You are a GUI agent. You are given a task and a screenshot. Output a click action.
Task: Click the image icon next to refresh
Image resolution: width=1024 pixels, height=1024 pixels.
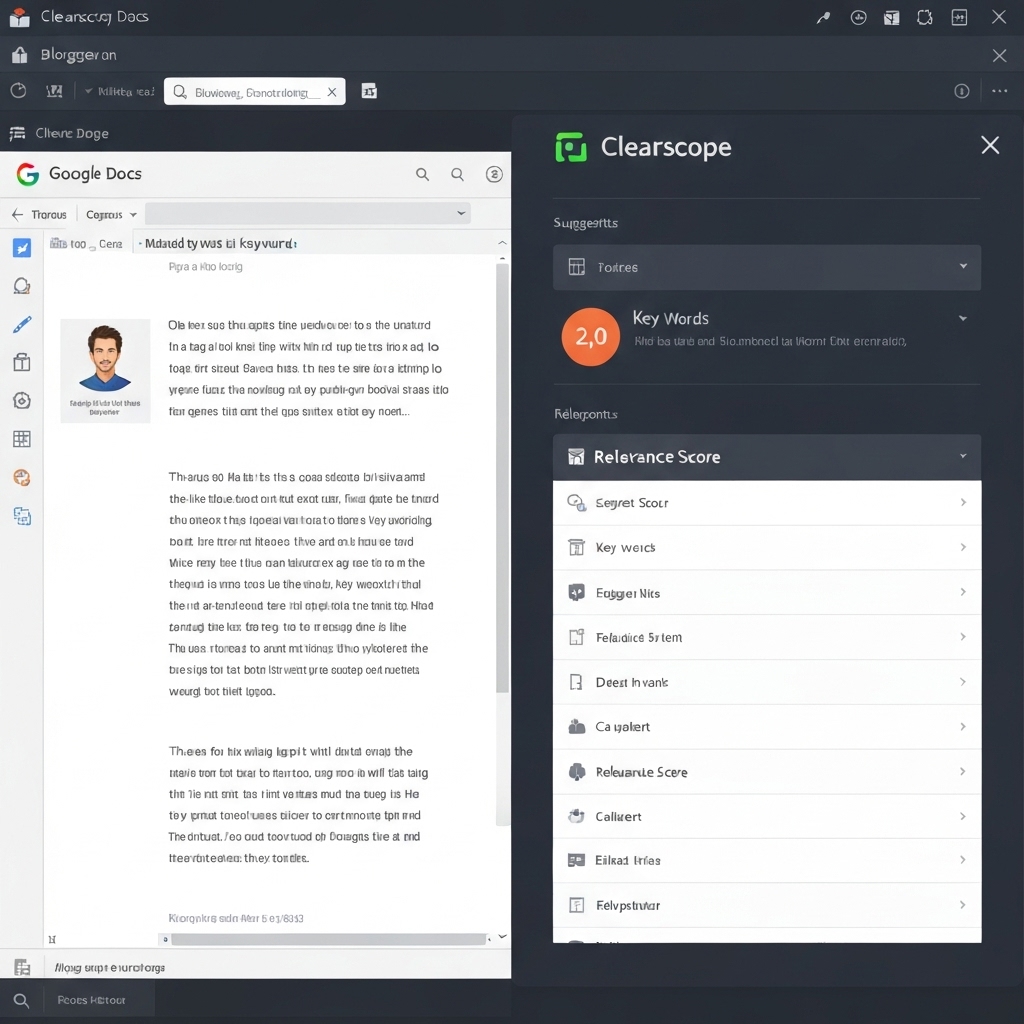click(54, 91)
